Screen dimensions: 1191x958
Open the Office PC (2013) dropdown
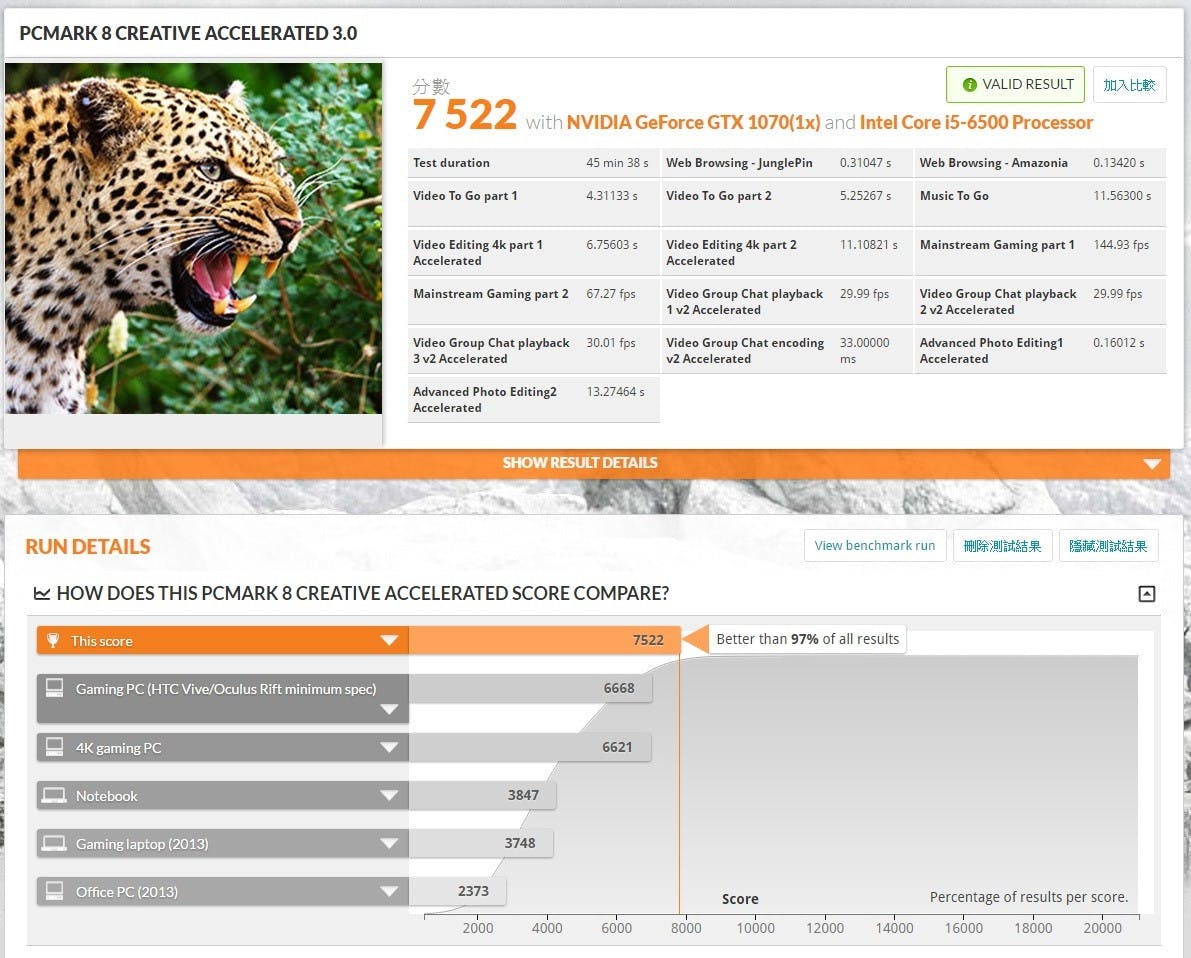[x=389, y=892]
